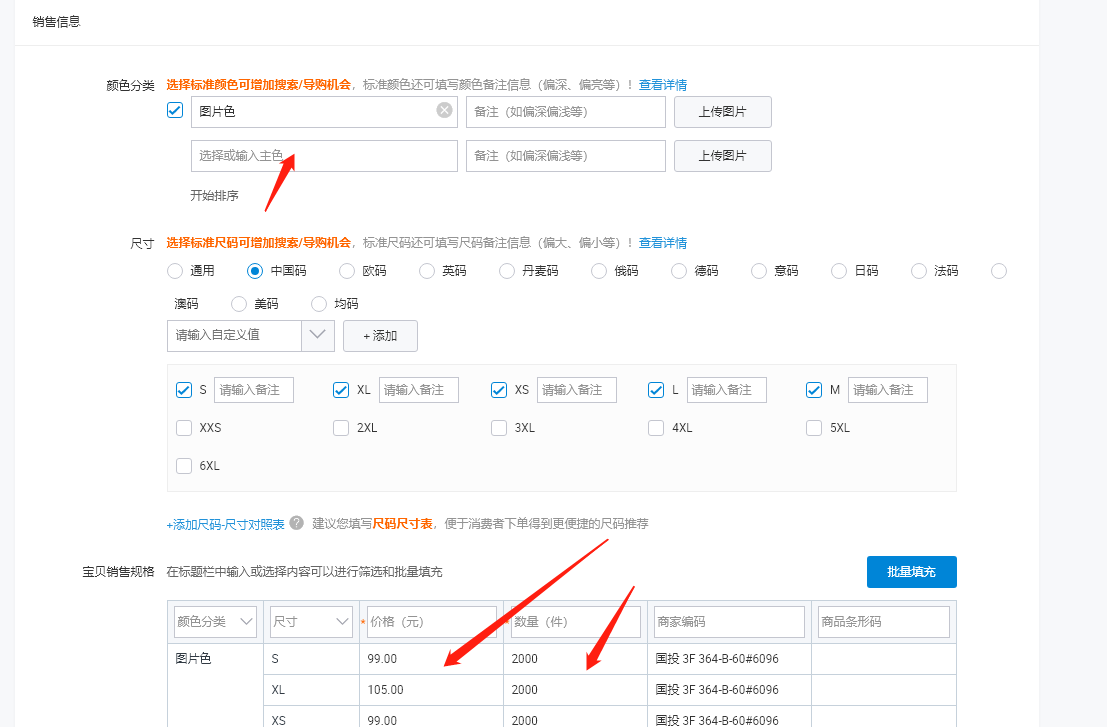Image resolution: width=1107 pixels, height=727 pixels.
Task: Enable size XXS checkbox
Action: click(184, 428)
